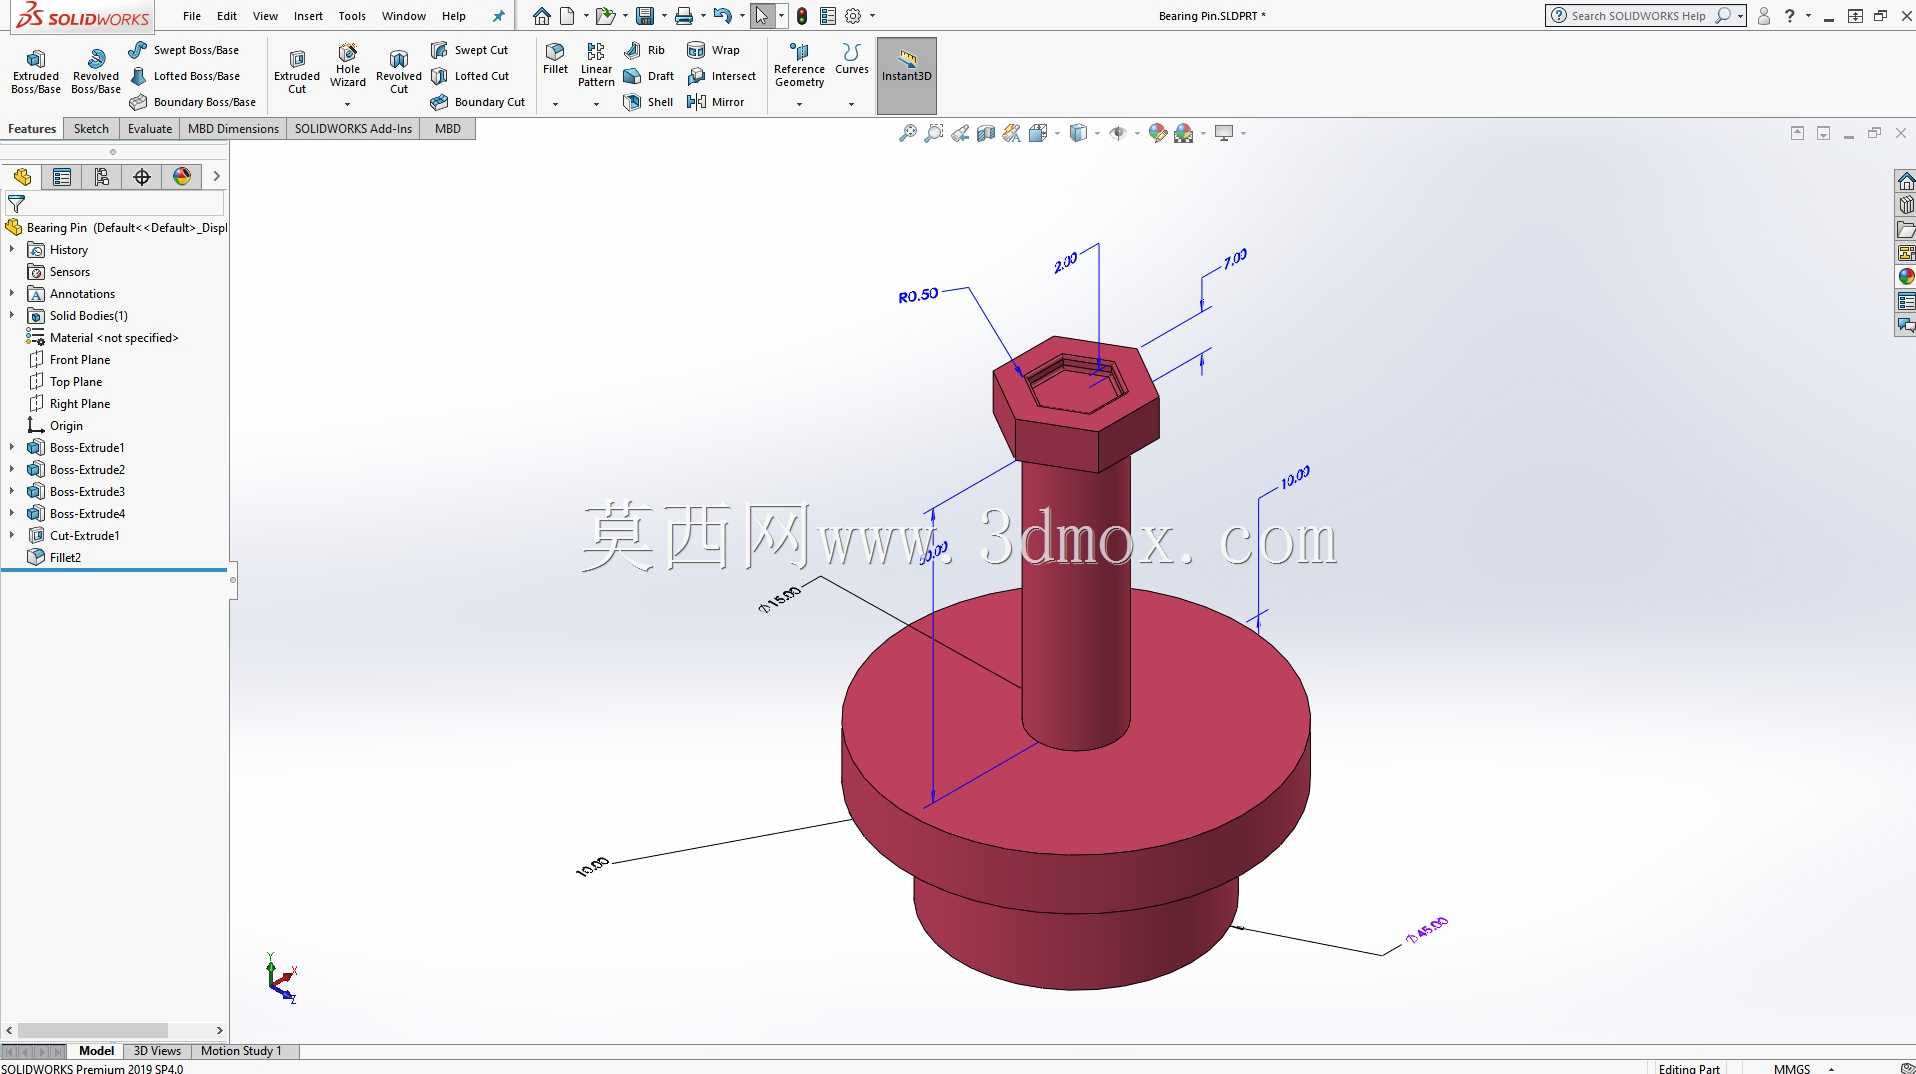Image resolution: width=1916 pixels, height=1074 pixels.
Task: Open PropertyManager tab in left panel
Action: point(62,177)
